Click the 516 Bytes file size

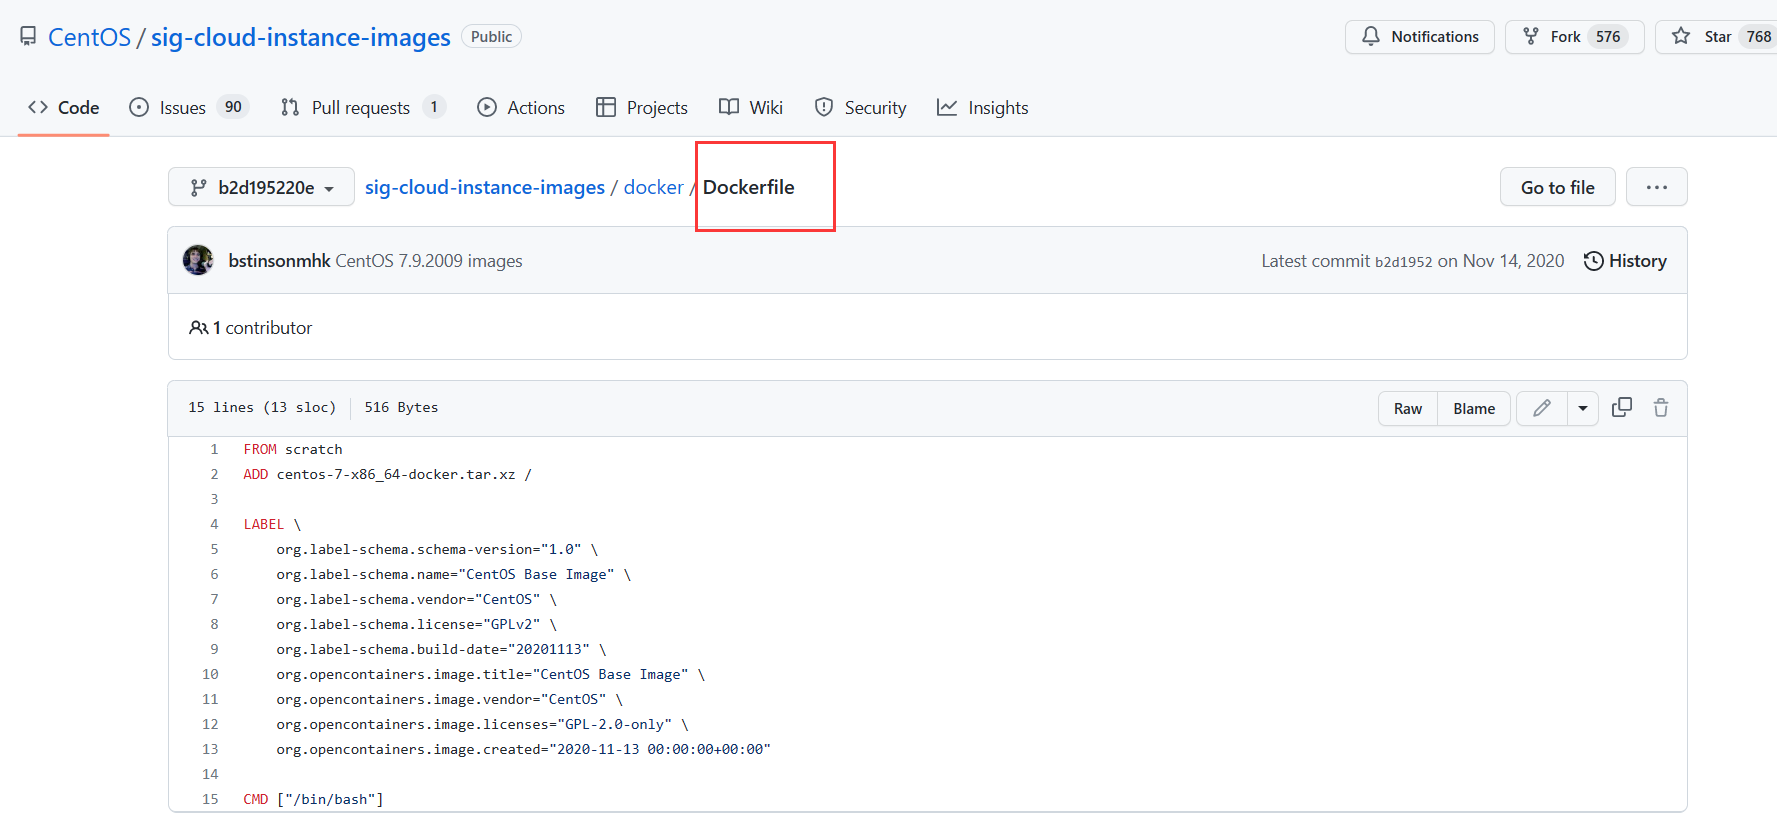pyautogui.click(x=401, y=407)
